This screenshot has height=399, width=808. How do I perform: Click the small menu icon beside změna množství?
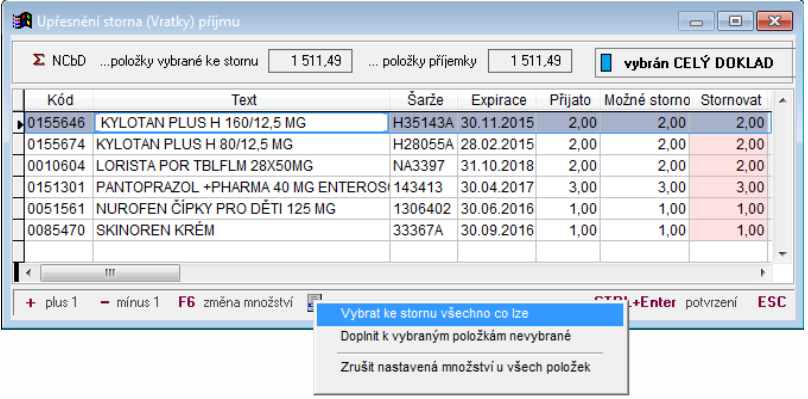tap(313, 302)
